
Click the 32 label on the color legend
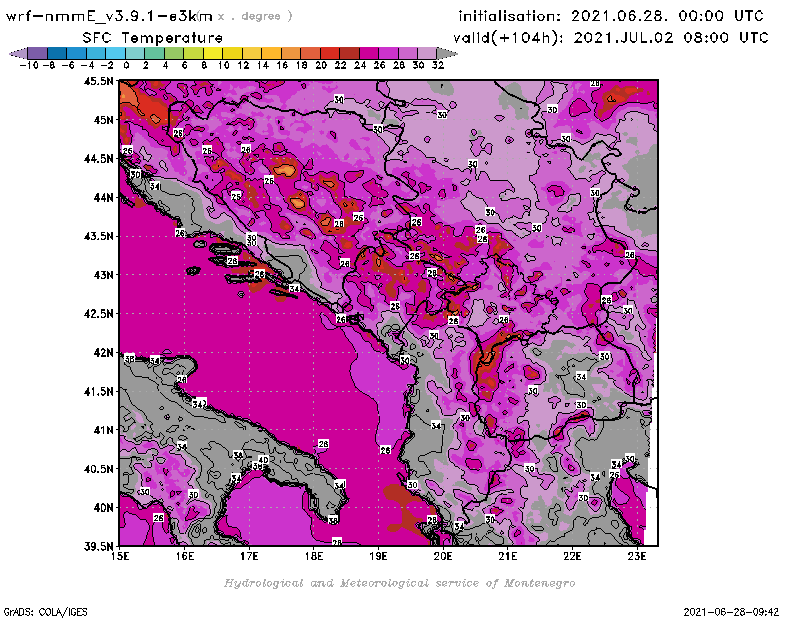438,65
